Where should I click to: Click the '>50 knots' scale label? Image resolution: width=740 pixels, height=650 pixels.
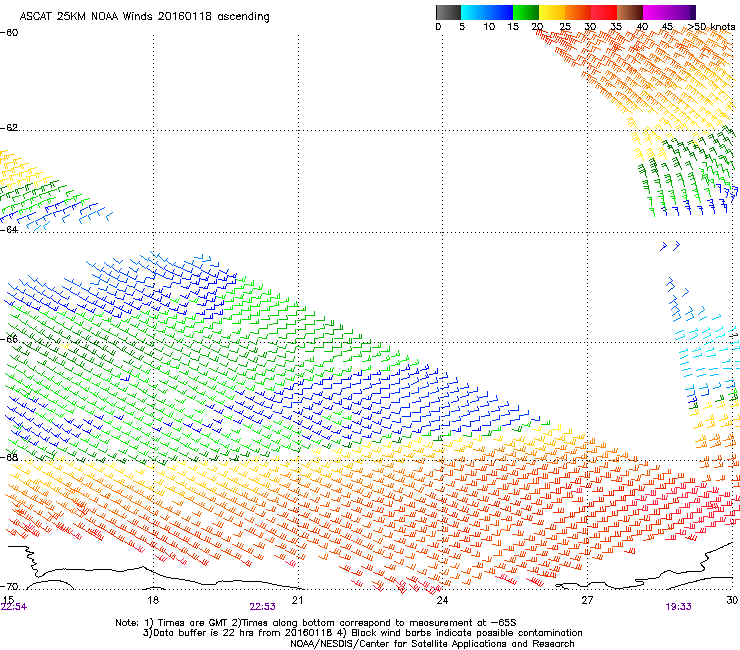pyautogui.click(x=712, y=27)
